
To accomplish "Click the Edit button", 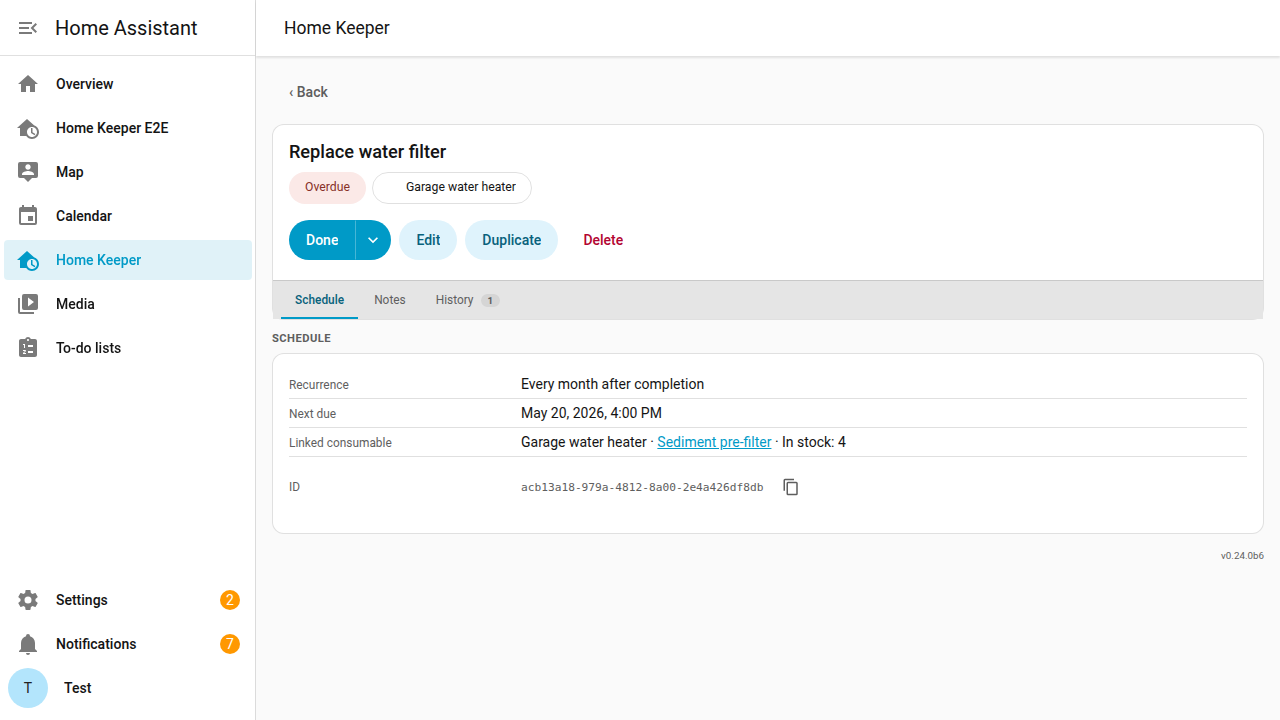I will point(428,240).
